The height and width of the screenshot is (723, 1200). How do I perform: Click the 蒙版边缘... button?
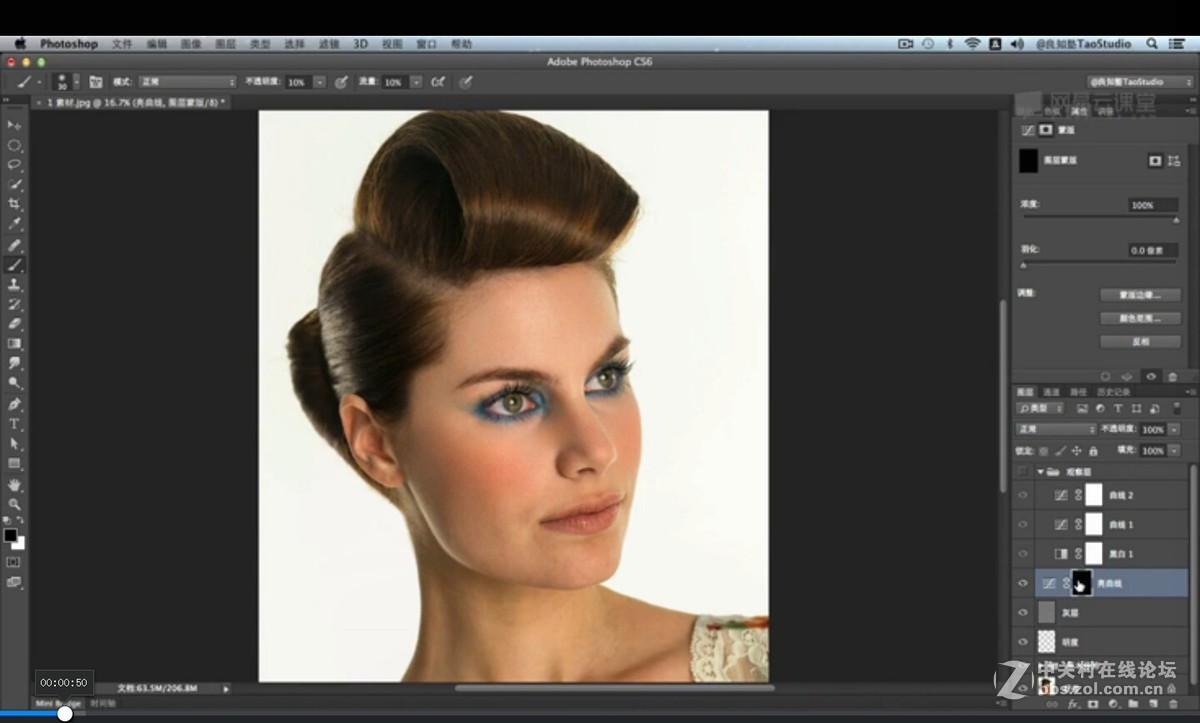[x=1139, y=296]
